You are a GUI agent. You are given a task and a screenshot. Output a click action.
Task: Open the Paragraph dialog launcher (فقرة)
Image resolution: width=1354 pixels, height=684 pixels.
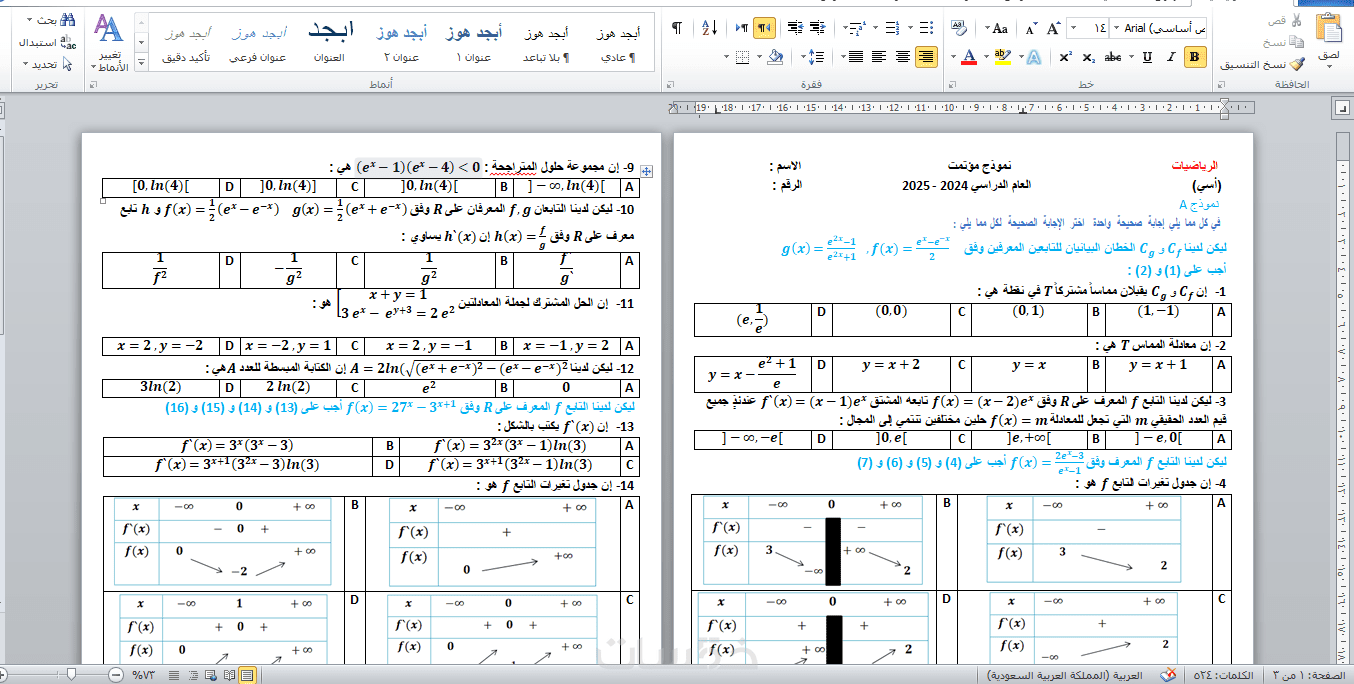[x=670, y=85]
